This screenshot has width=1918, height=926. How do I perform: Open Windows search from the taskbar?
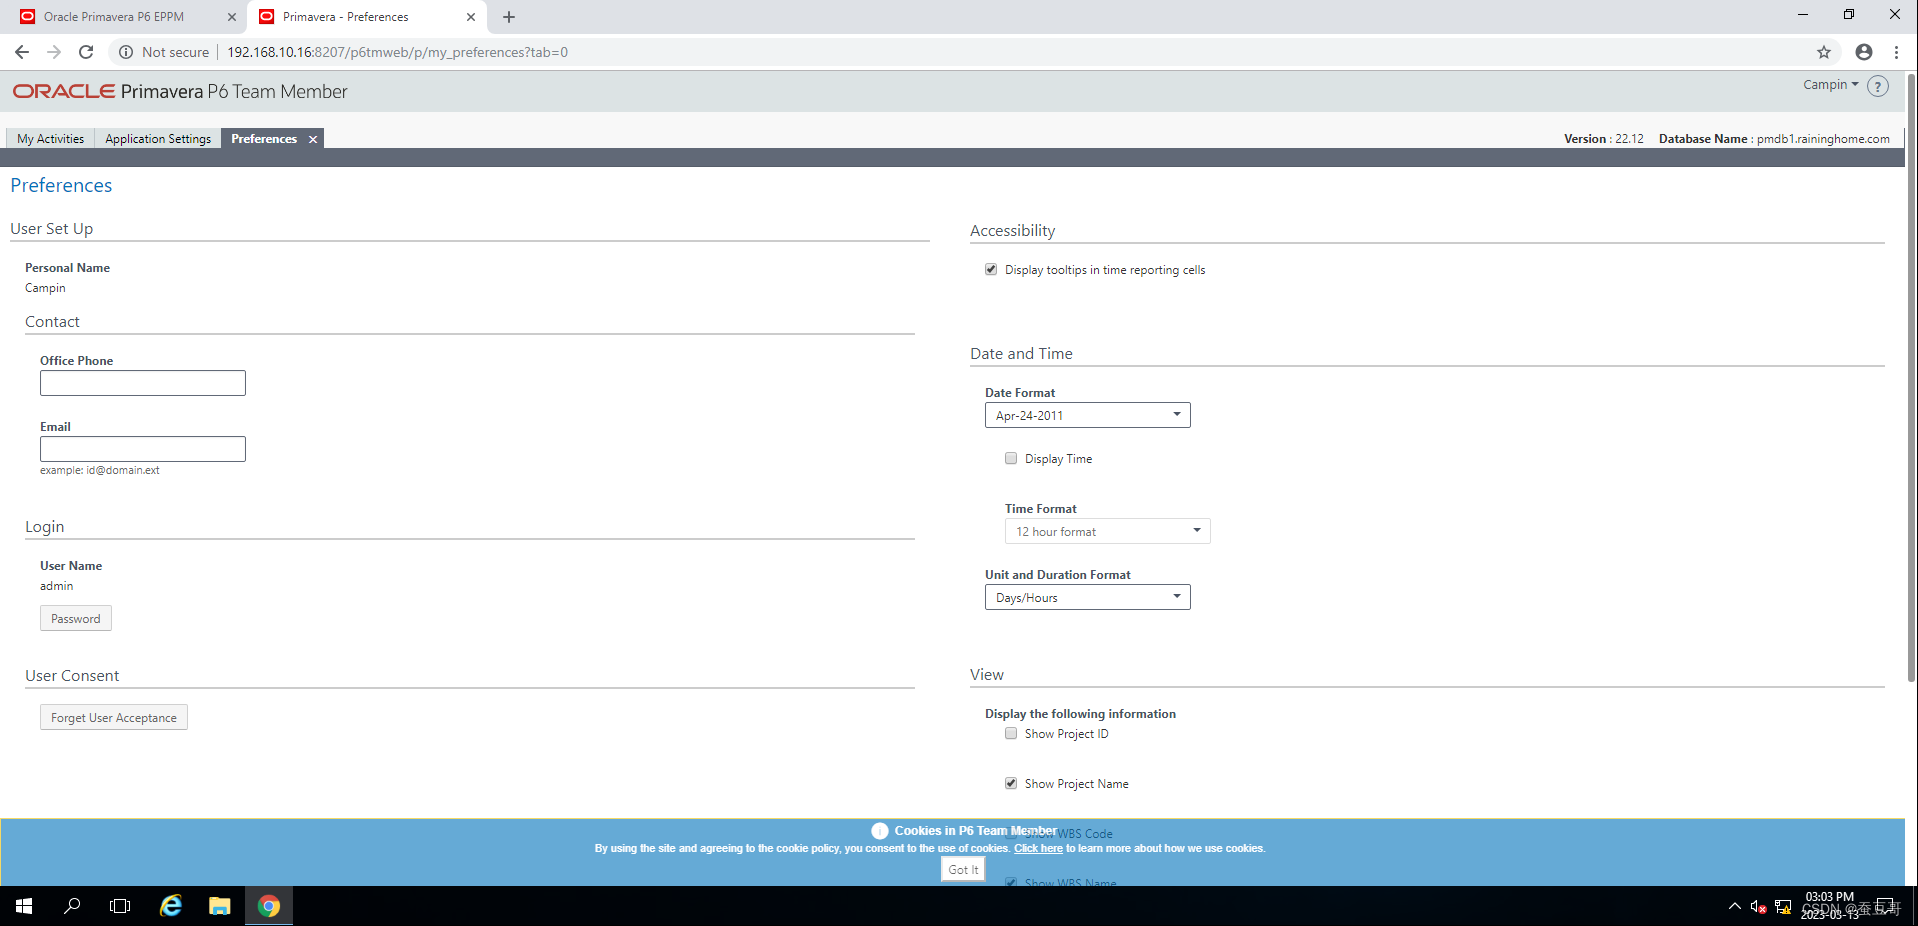(x=71, y=905)
